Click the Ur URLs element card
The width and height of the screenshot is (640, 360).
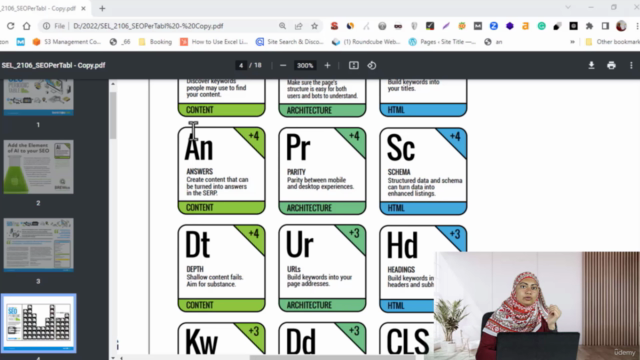pyautogui.click(x=322, y=268)
